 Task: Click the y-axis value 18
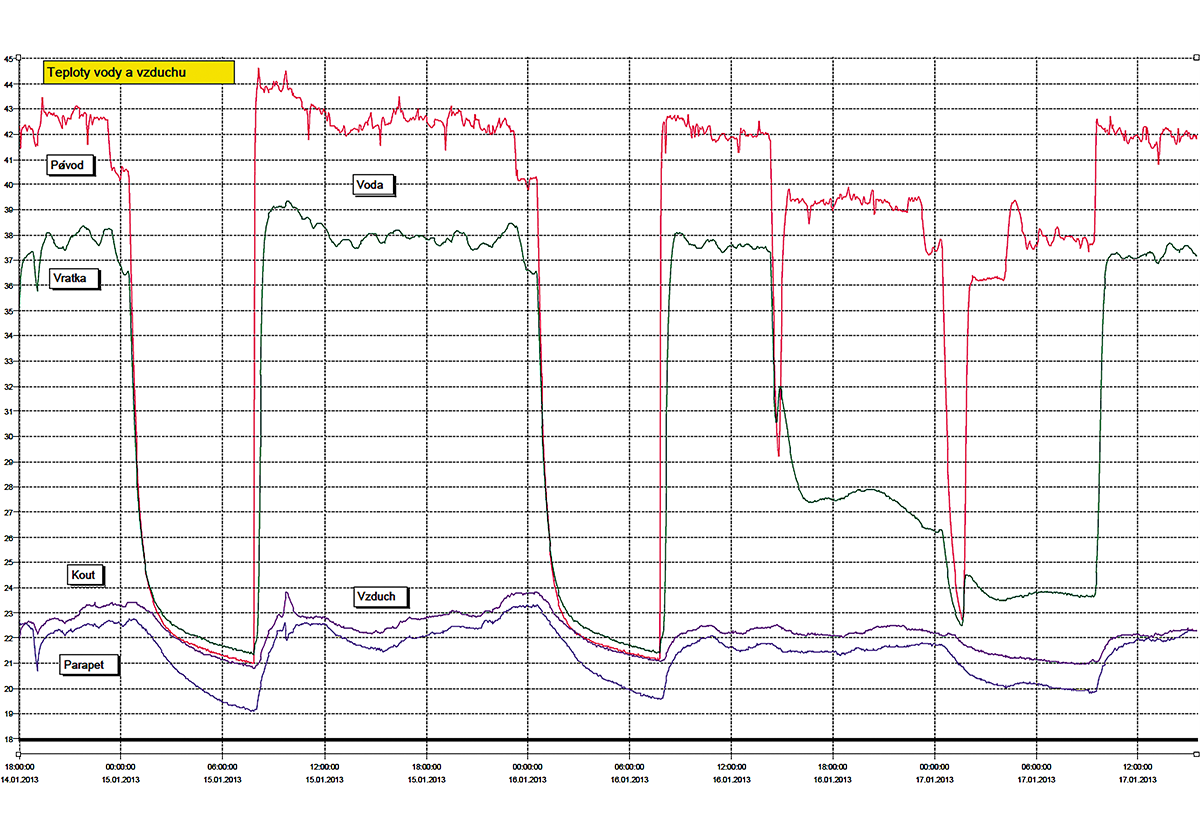tap(8, 740)
